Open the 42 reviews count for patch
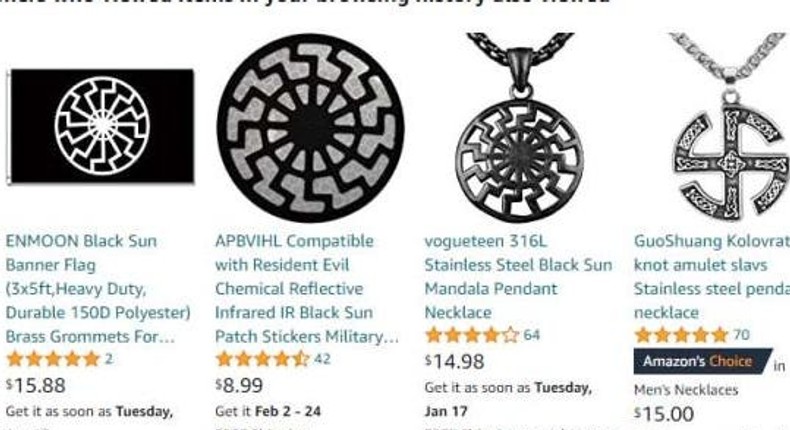This screenshot has width=790, height=430. (x=322, y=359)
